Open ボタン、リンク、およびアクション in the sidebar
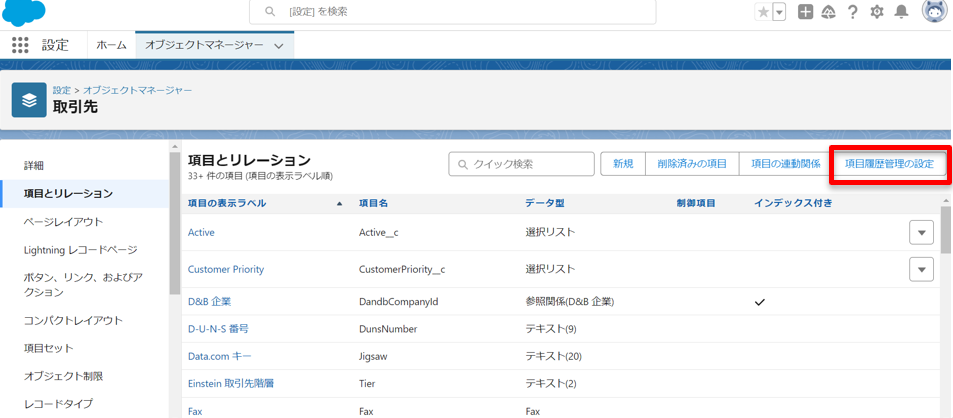This screenshot has width=953, height=418. pyautogui.click(x=85, y=285)
